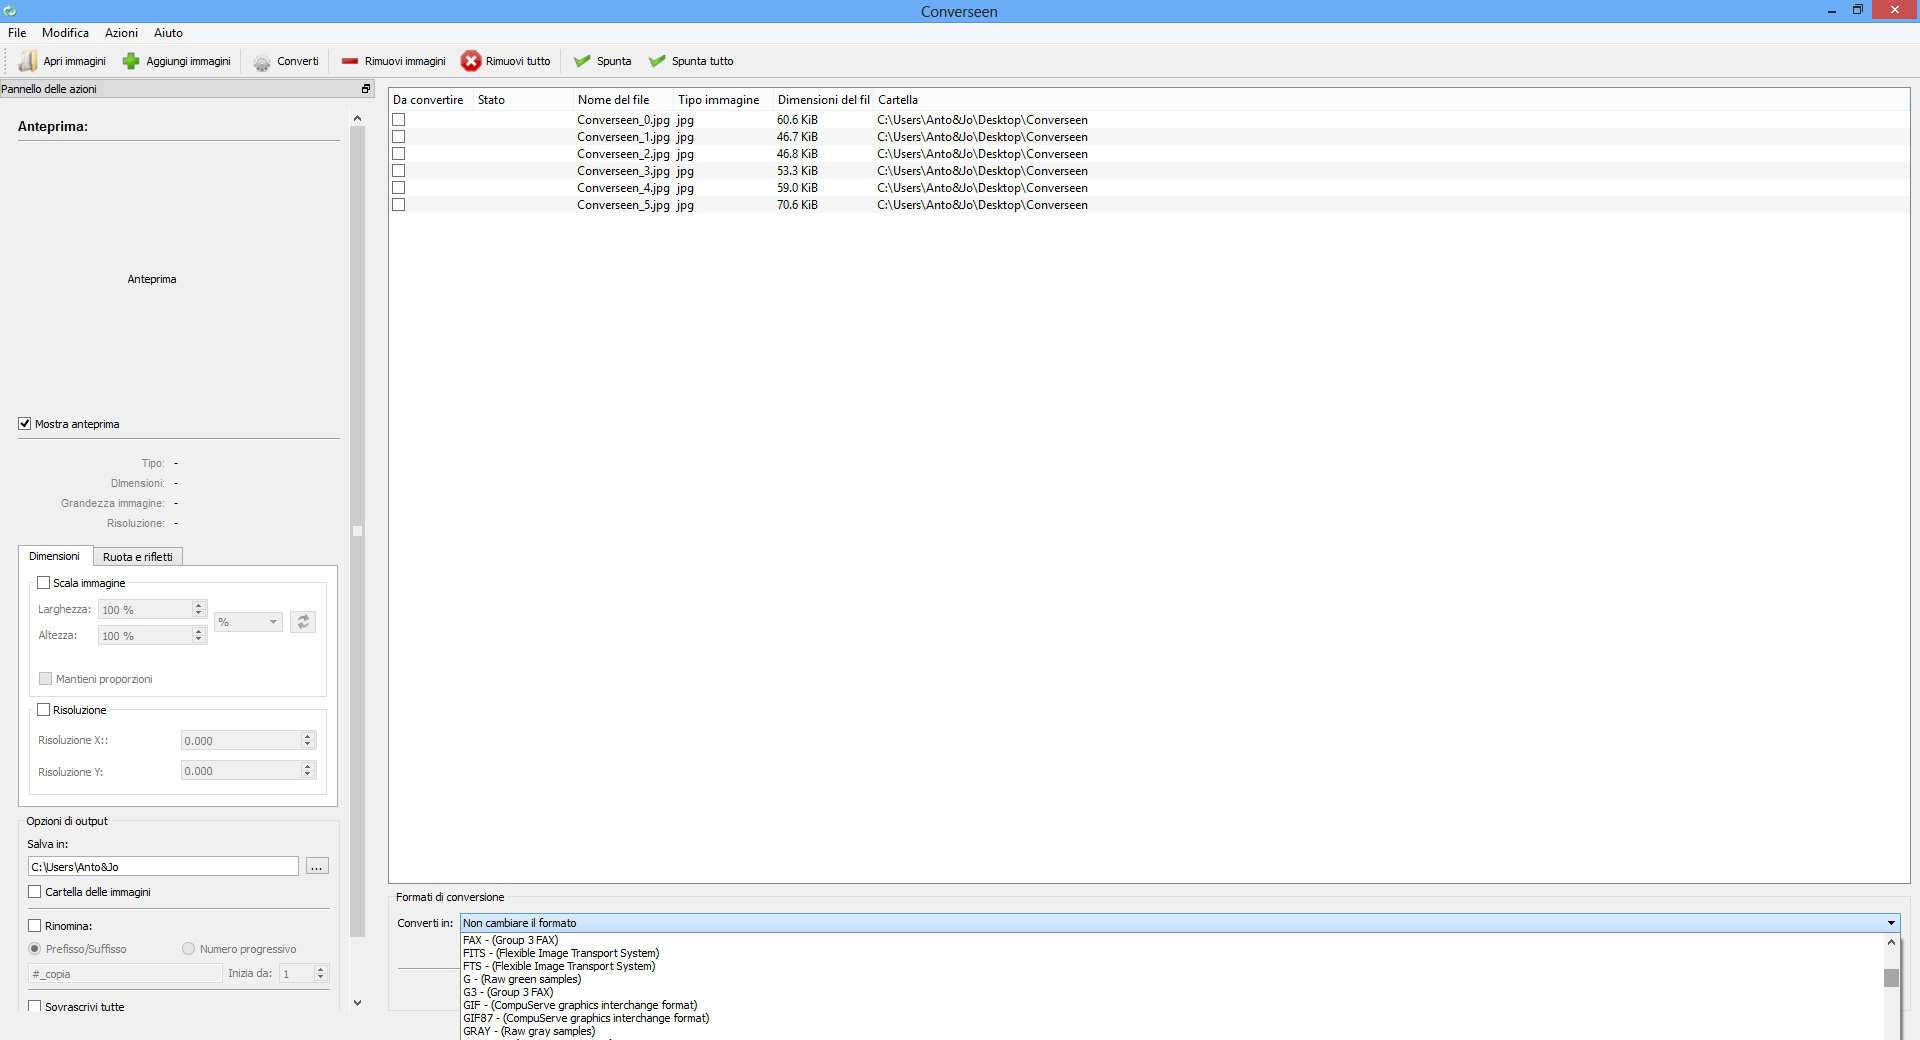Choose FAX - (Group 3 FAX) format

[x=511, y=940]
